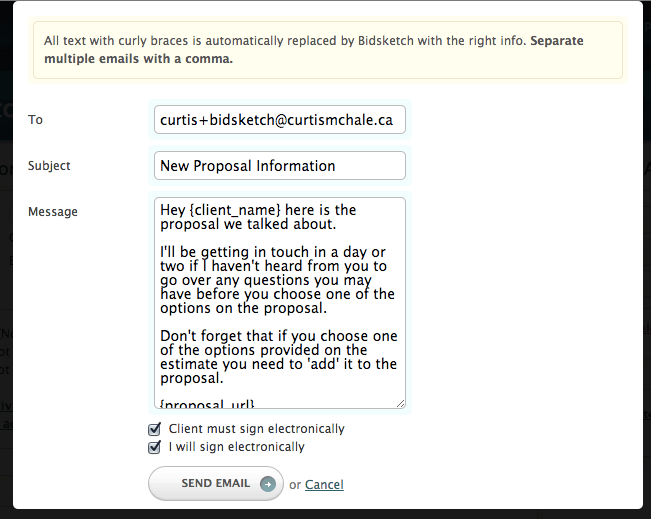Click the Subject field label
This screenshot has height=519, width=651.
pyautogui.click(x=50, y=166)
